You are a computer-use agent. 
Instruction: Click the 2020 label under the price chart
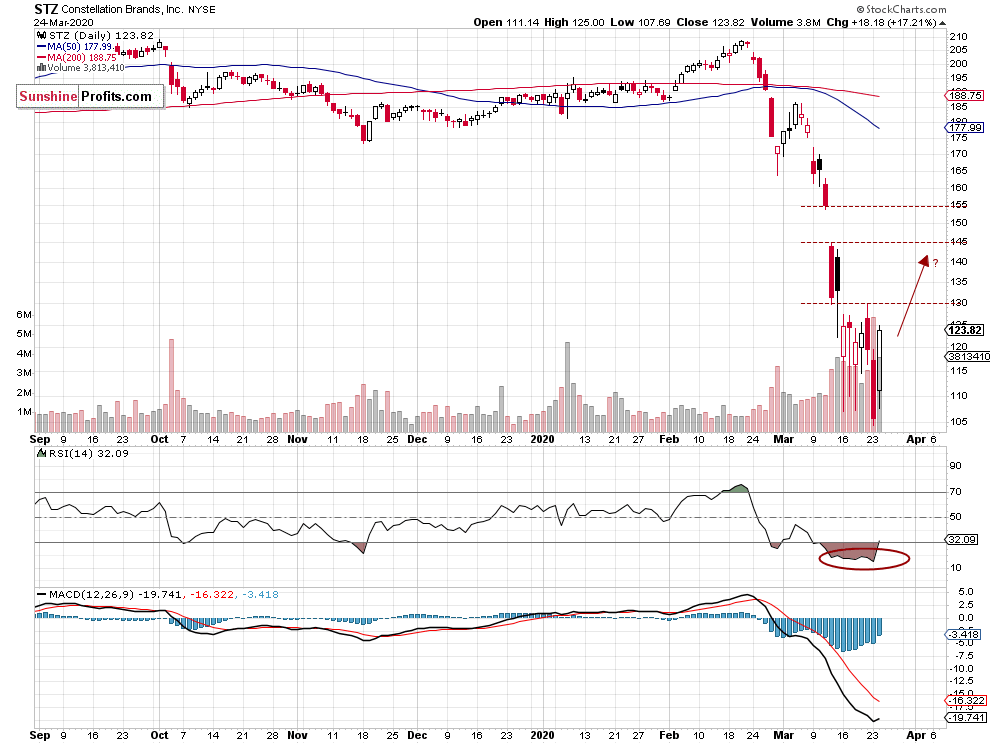coord(542,439)
